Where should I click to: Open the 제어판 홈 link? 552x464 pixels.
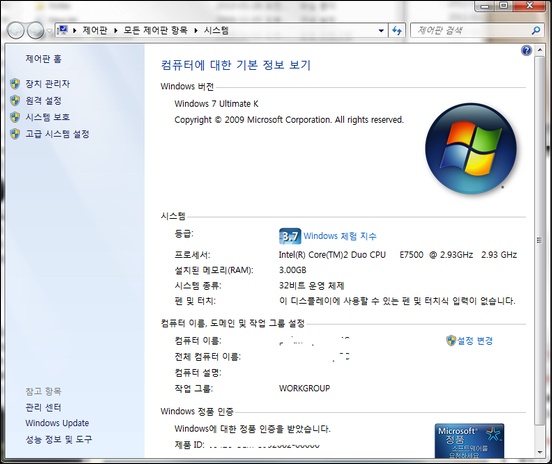coord(43,59)
